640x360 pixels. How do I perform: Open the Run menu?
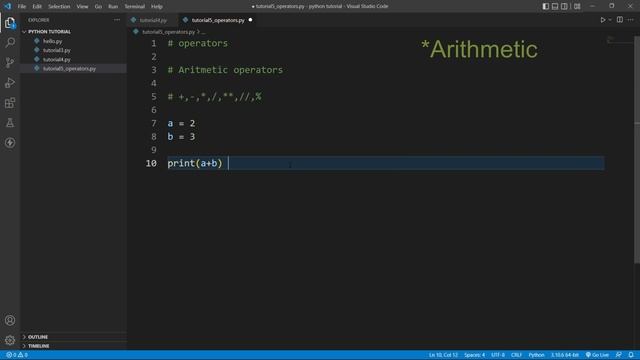pos(113,7)
